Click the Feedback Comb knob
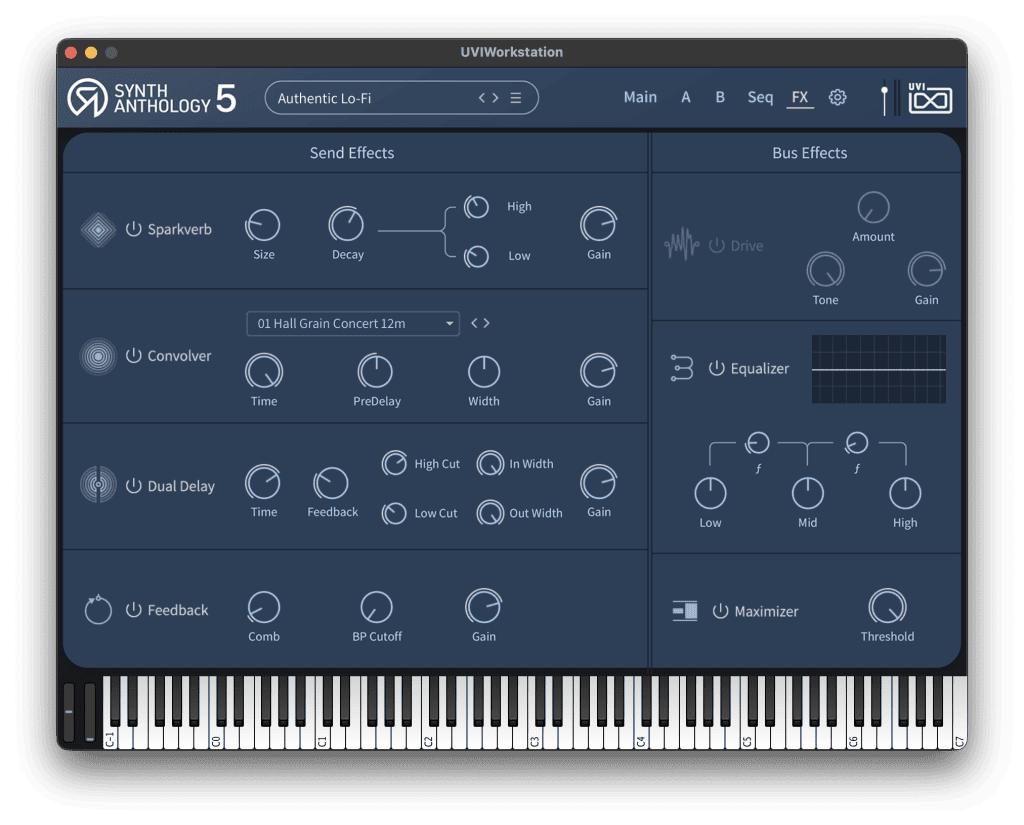Screen dimensions: 1024x825 (264, 607)
